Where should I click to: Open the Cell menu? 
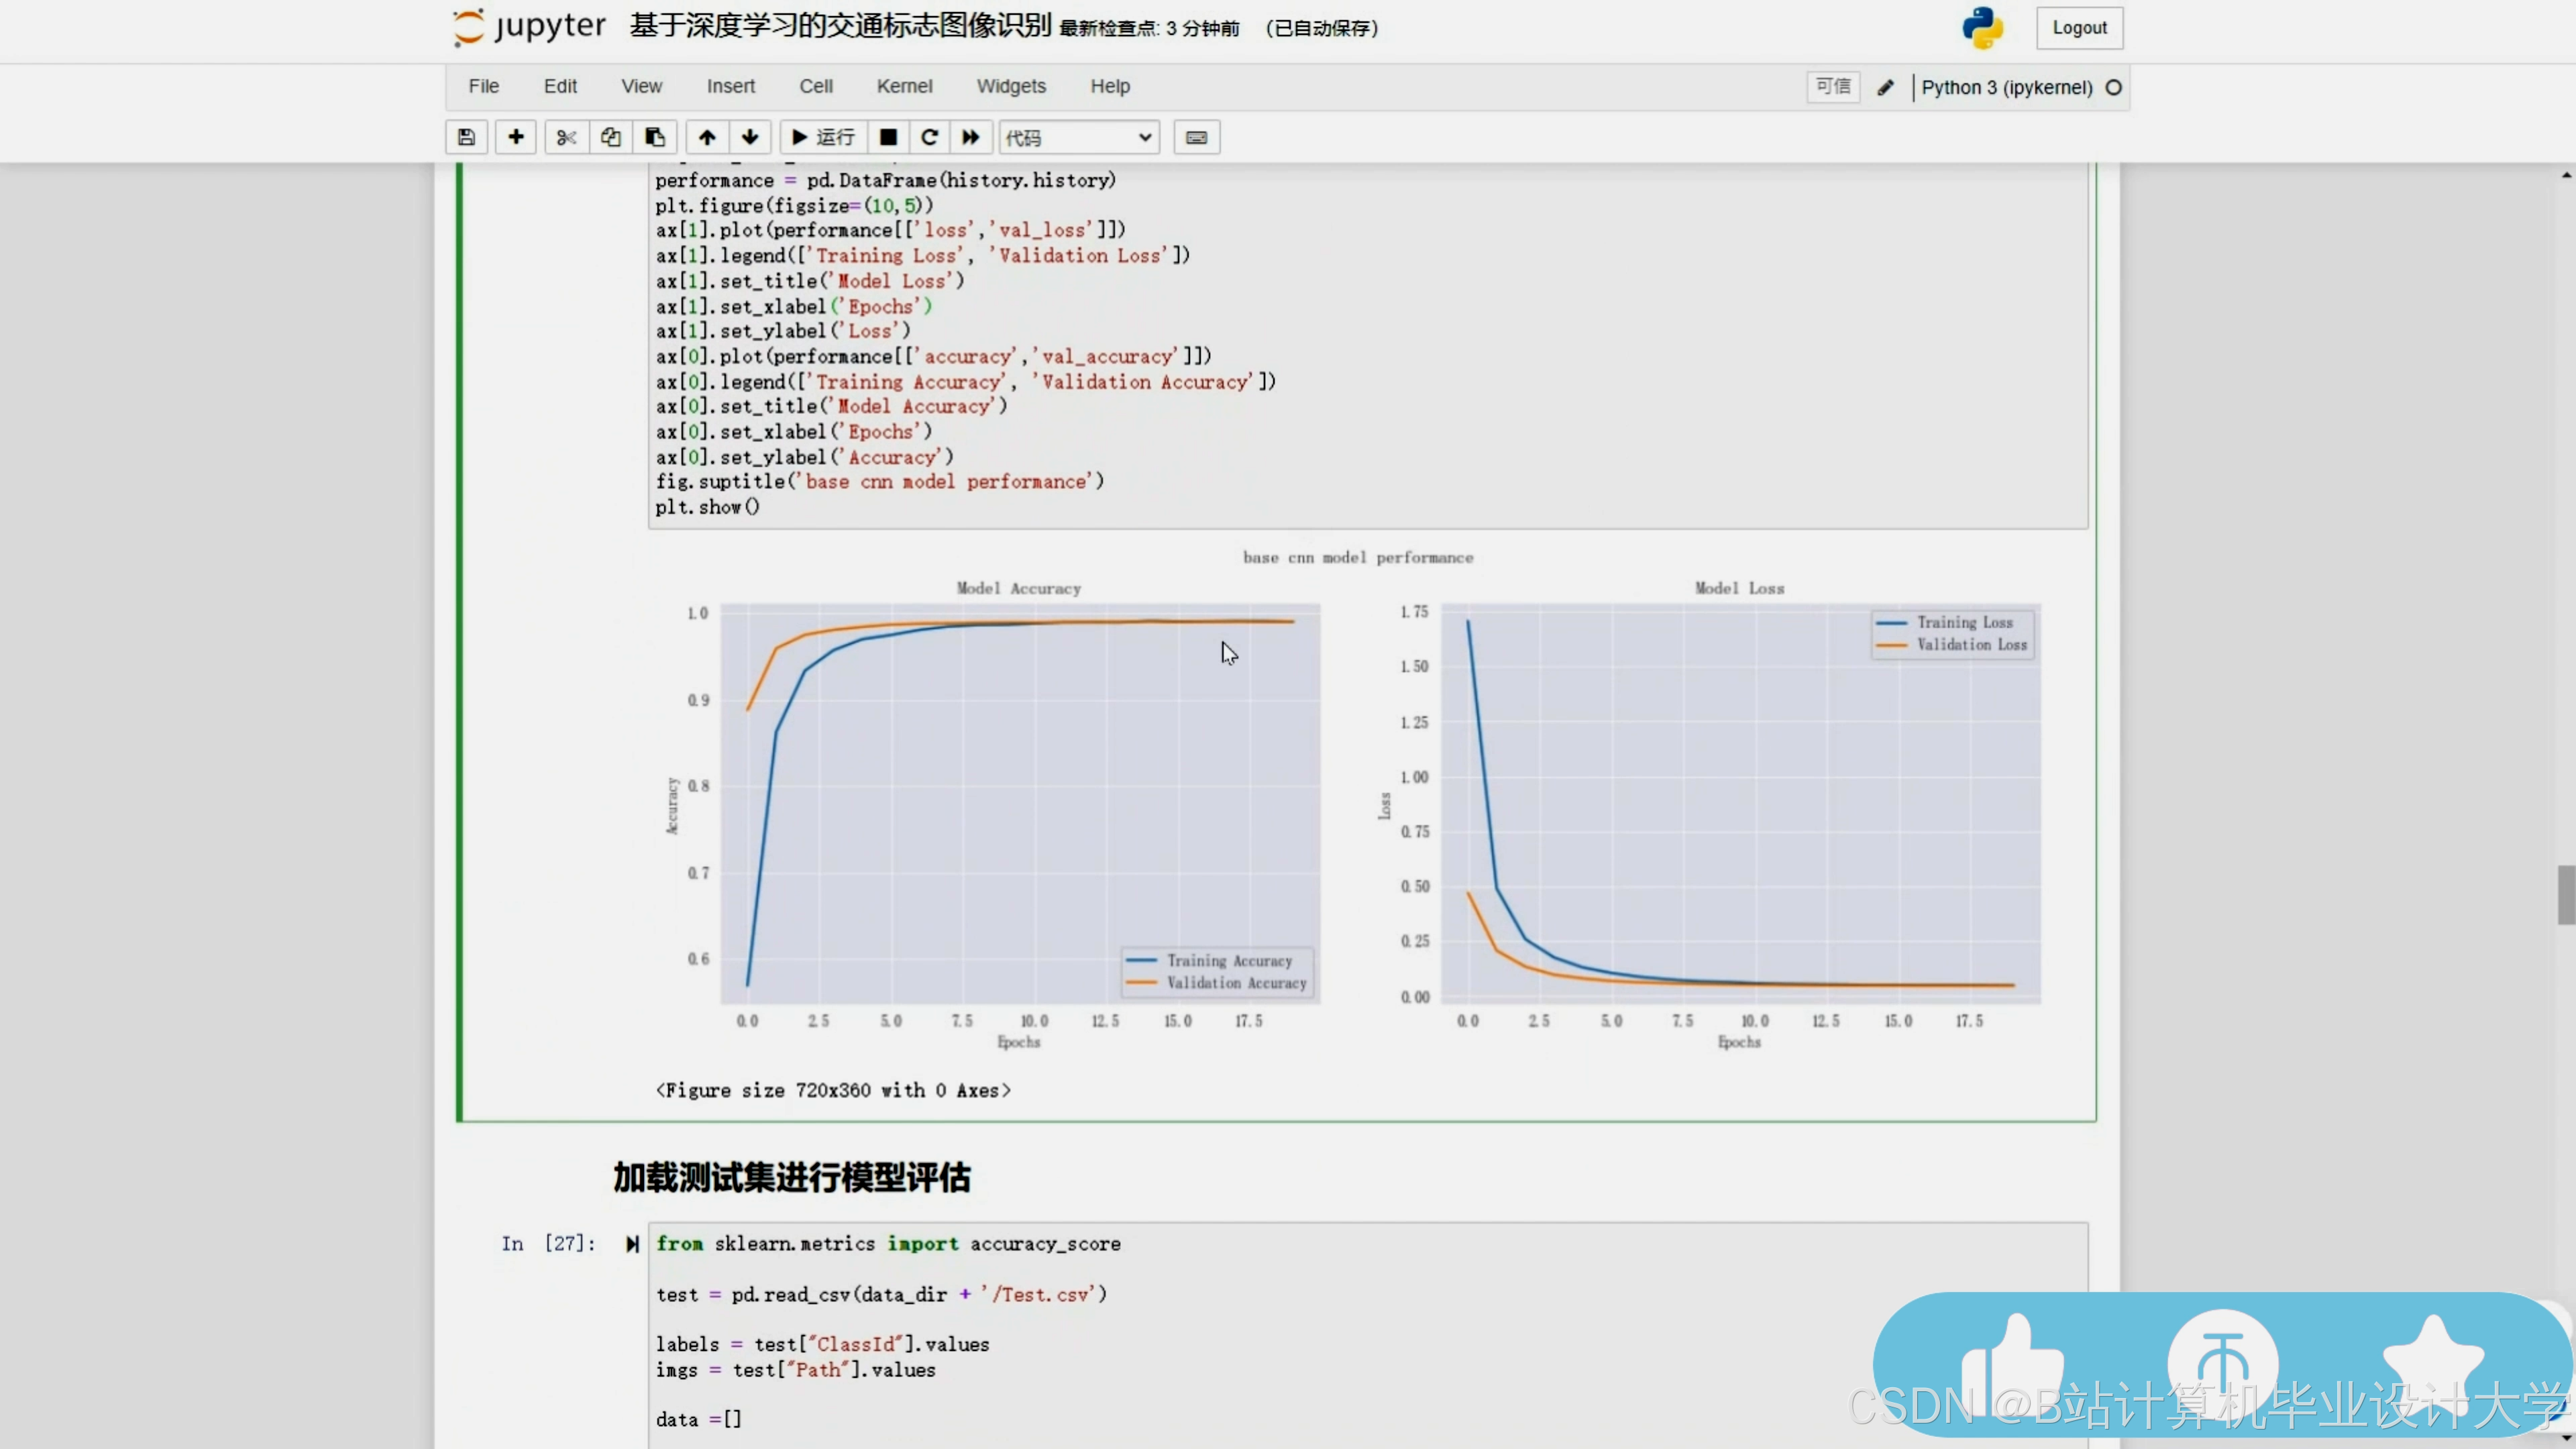coord(815,86)
